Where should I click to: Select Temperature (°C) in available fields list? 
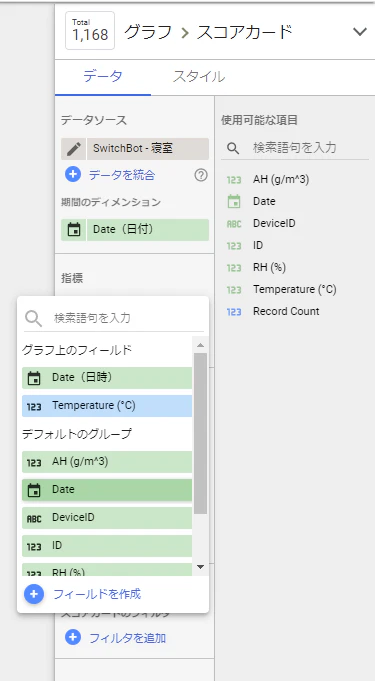pos(295,289)
